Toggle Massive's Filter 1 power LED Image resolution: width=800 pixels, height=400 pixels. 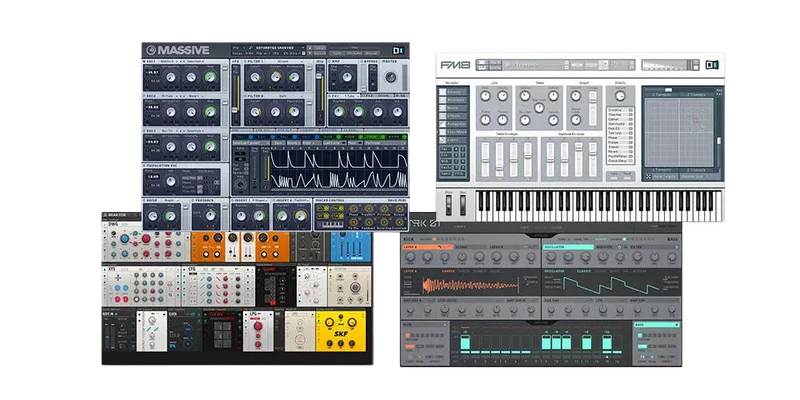(x=245, y=61)
